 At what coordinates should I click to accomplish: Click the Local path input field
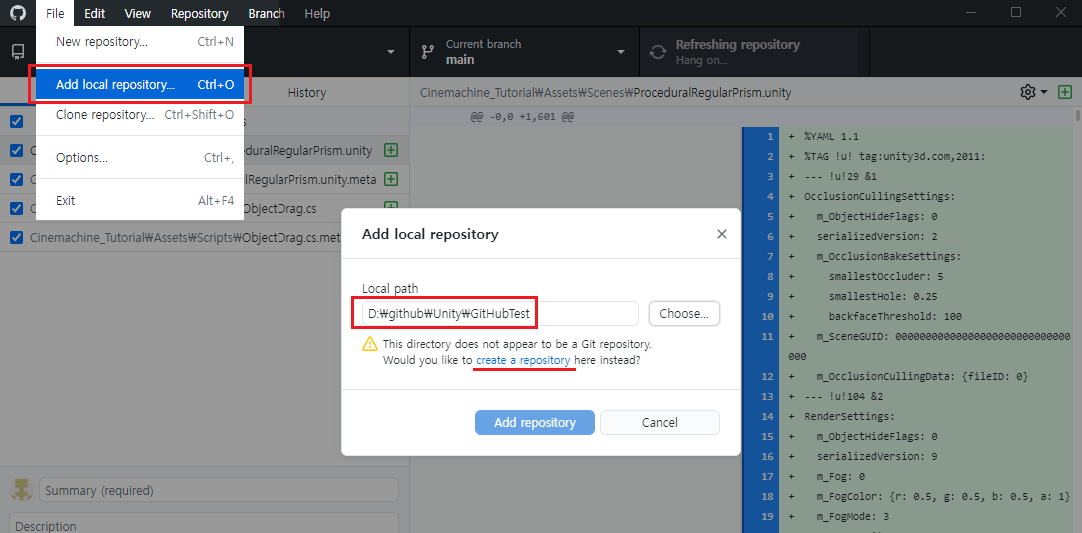tap(500, 313)
